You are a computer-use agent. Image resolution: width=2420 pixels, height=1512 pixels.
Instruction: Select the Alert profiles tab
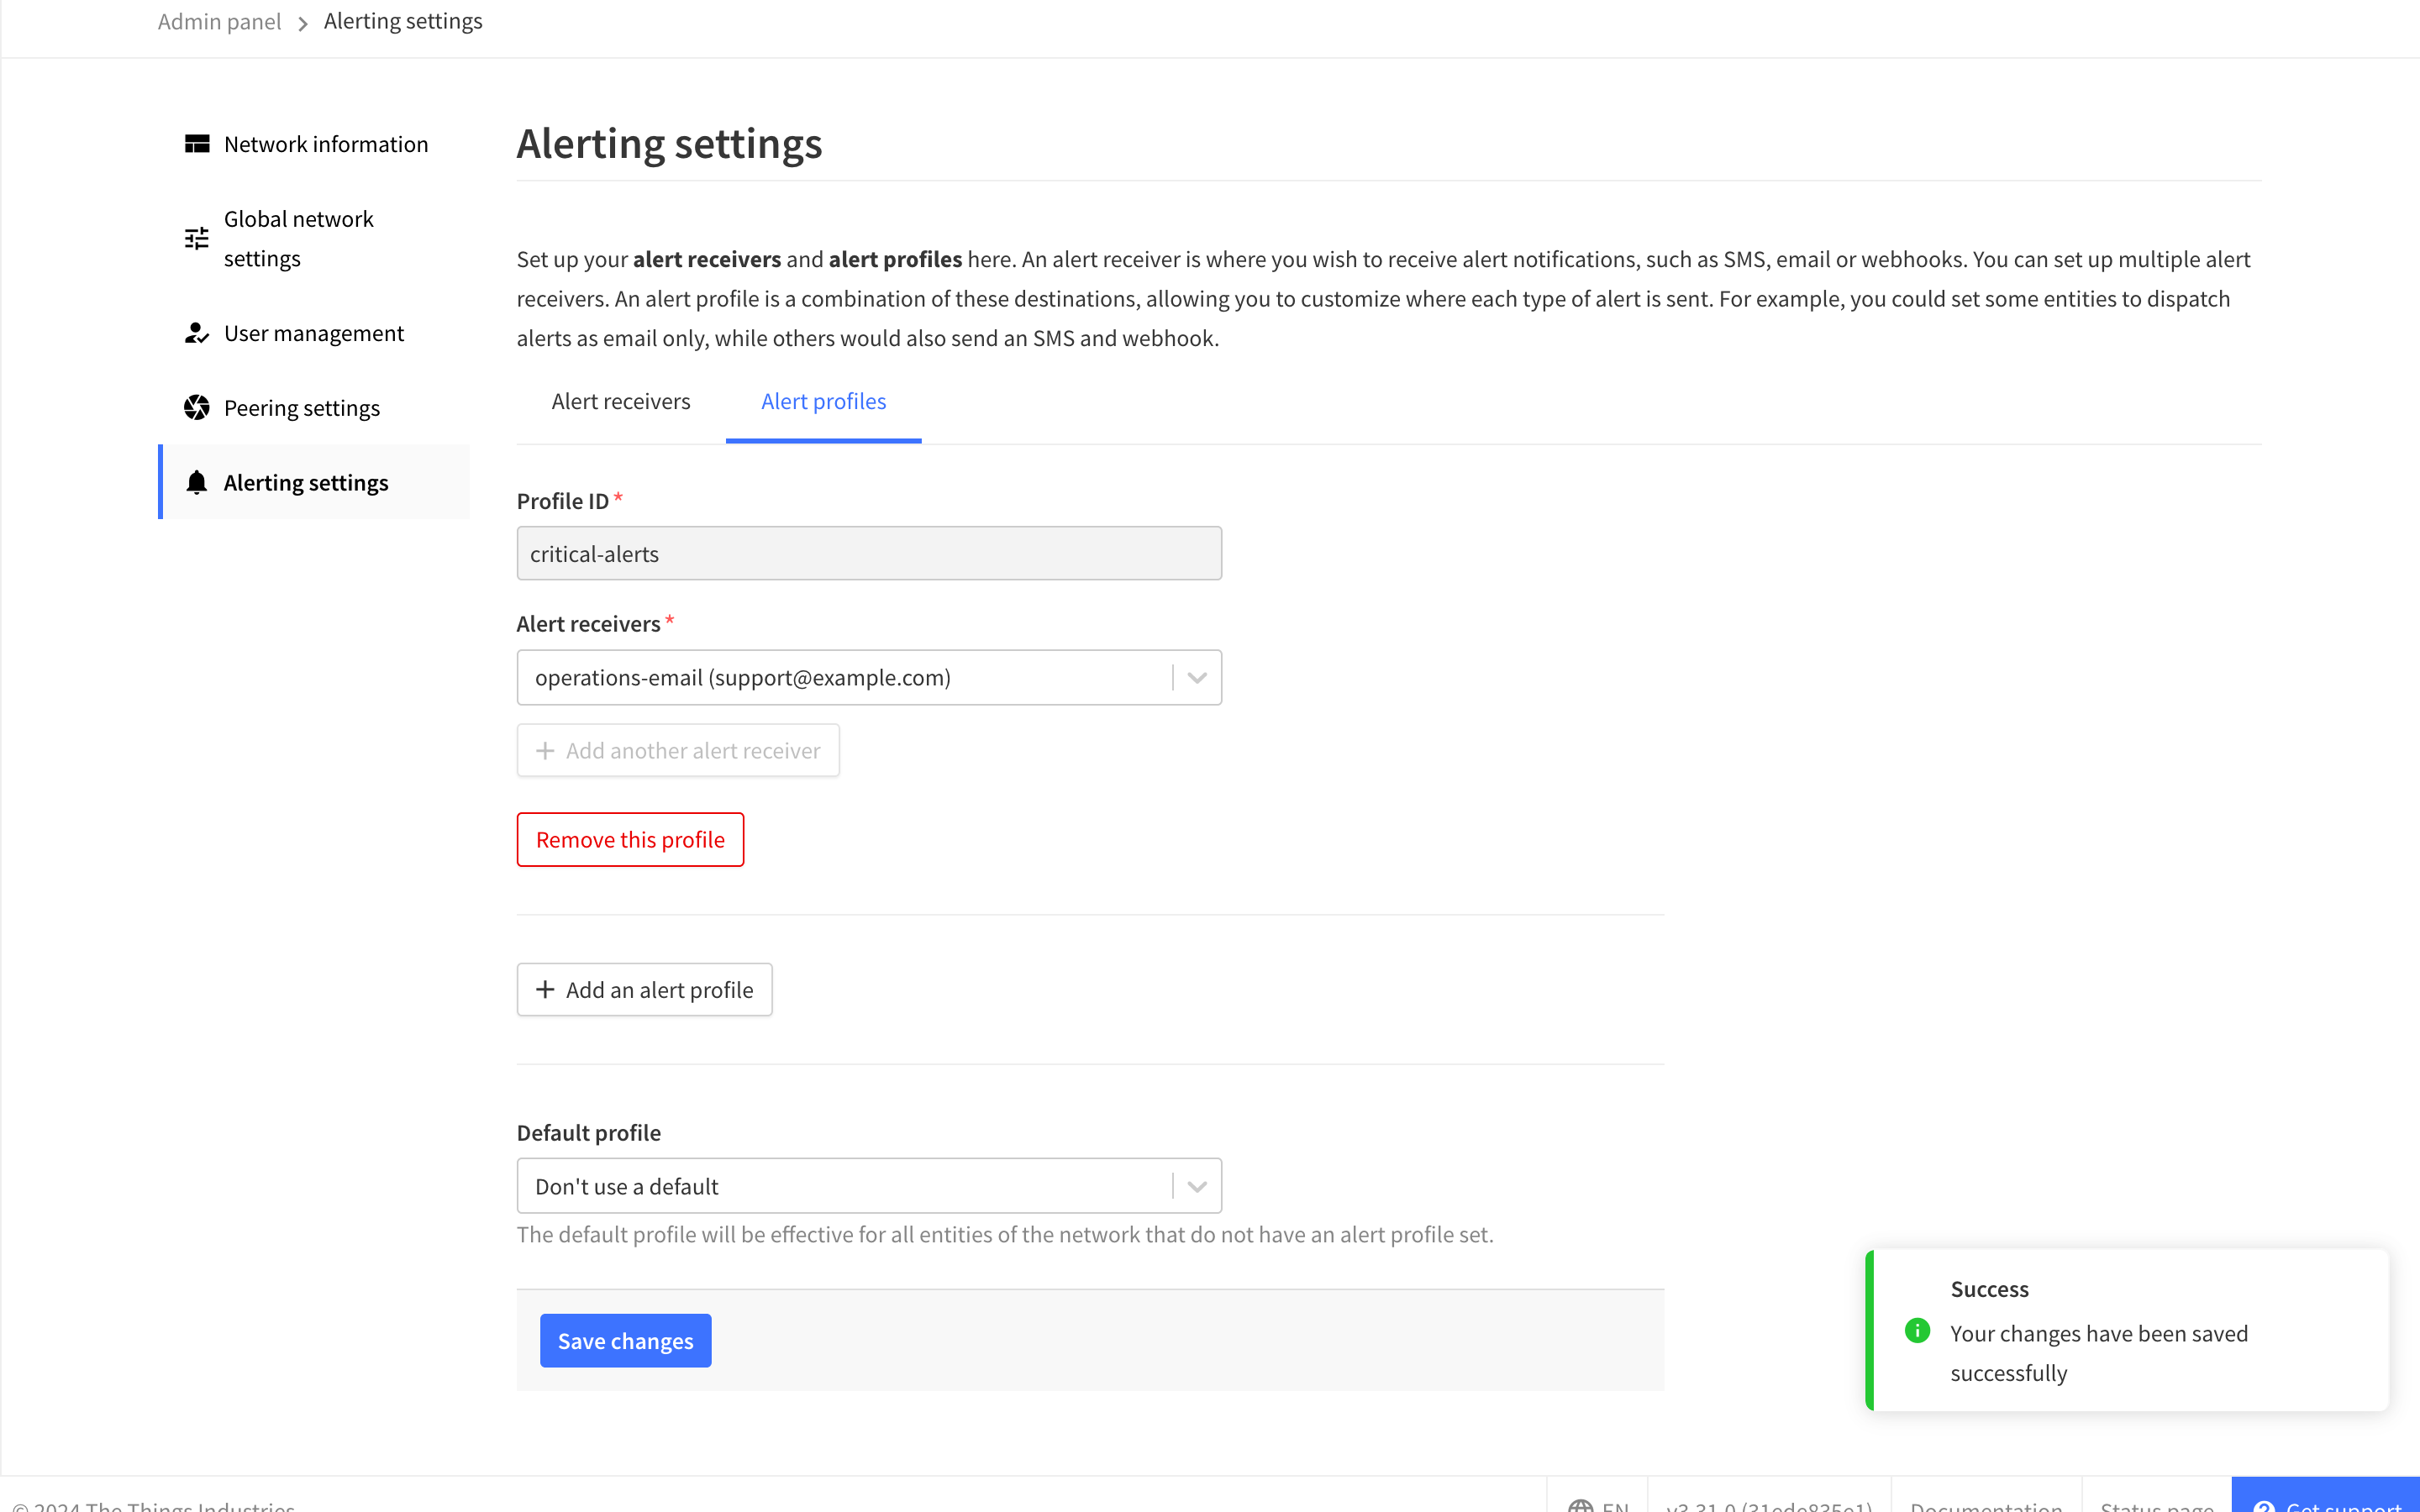click(823, 402)
